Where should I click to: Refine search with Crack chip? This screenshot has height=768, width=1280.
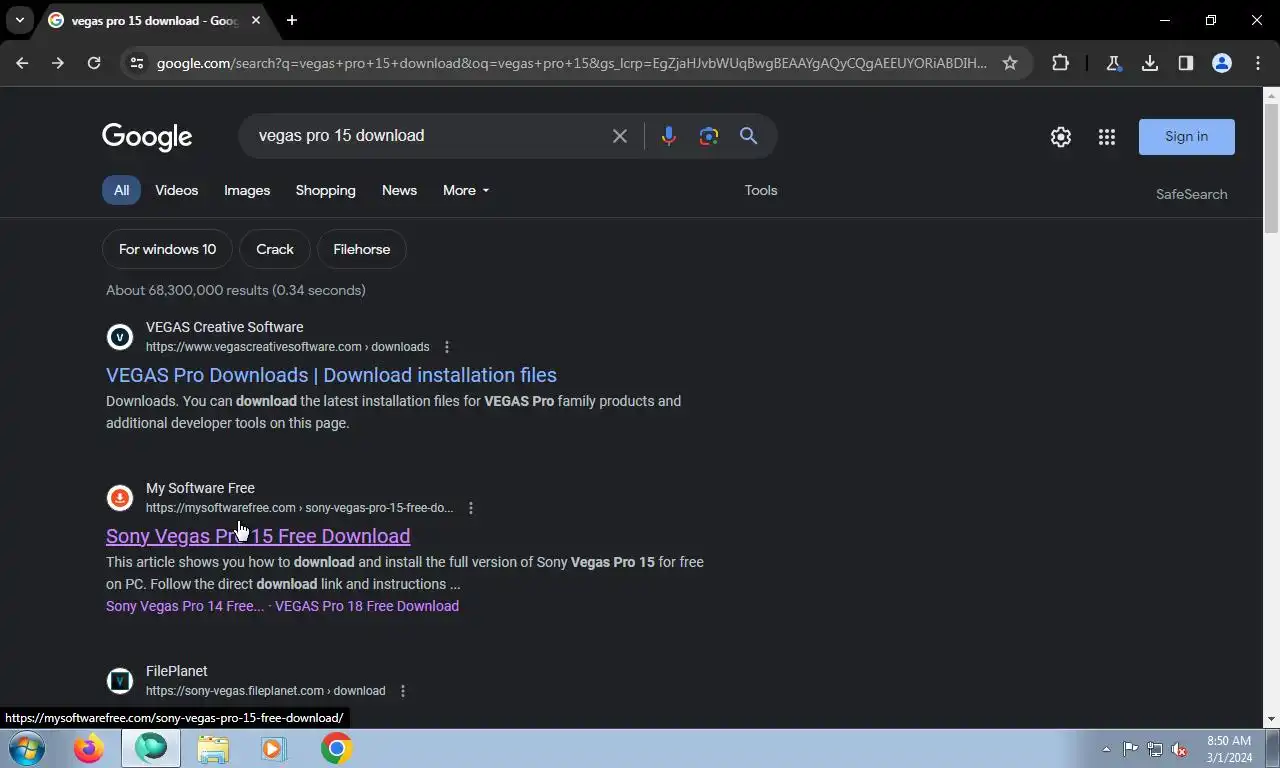tap(275, 249)
